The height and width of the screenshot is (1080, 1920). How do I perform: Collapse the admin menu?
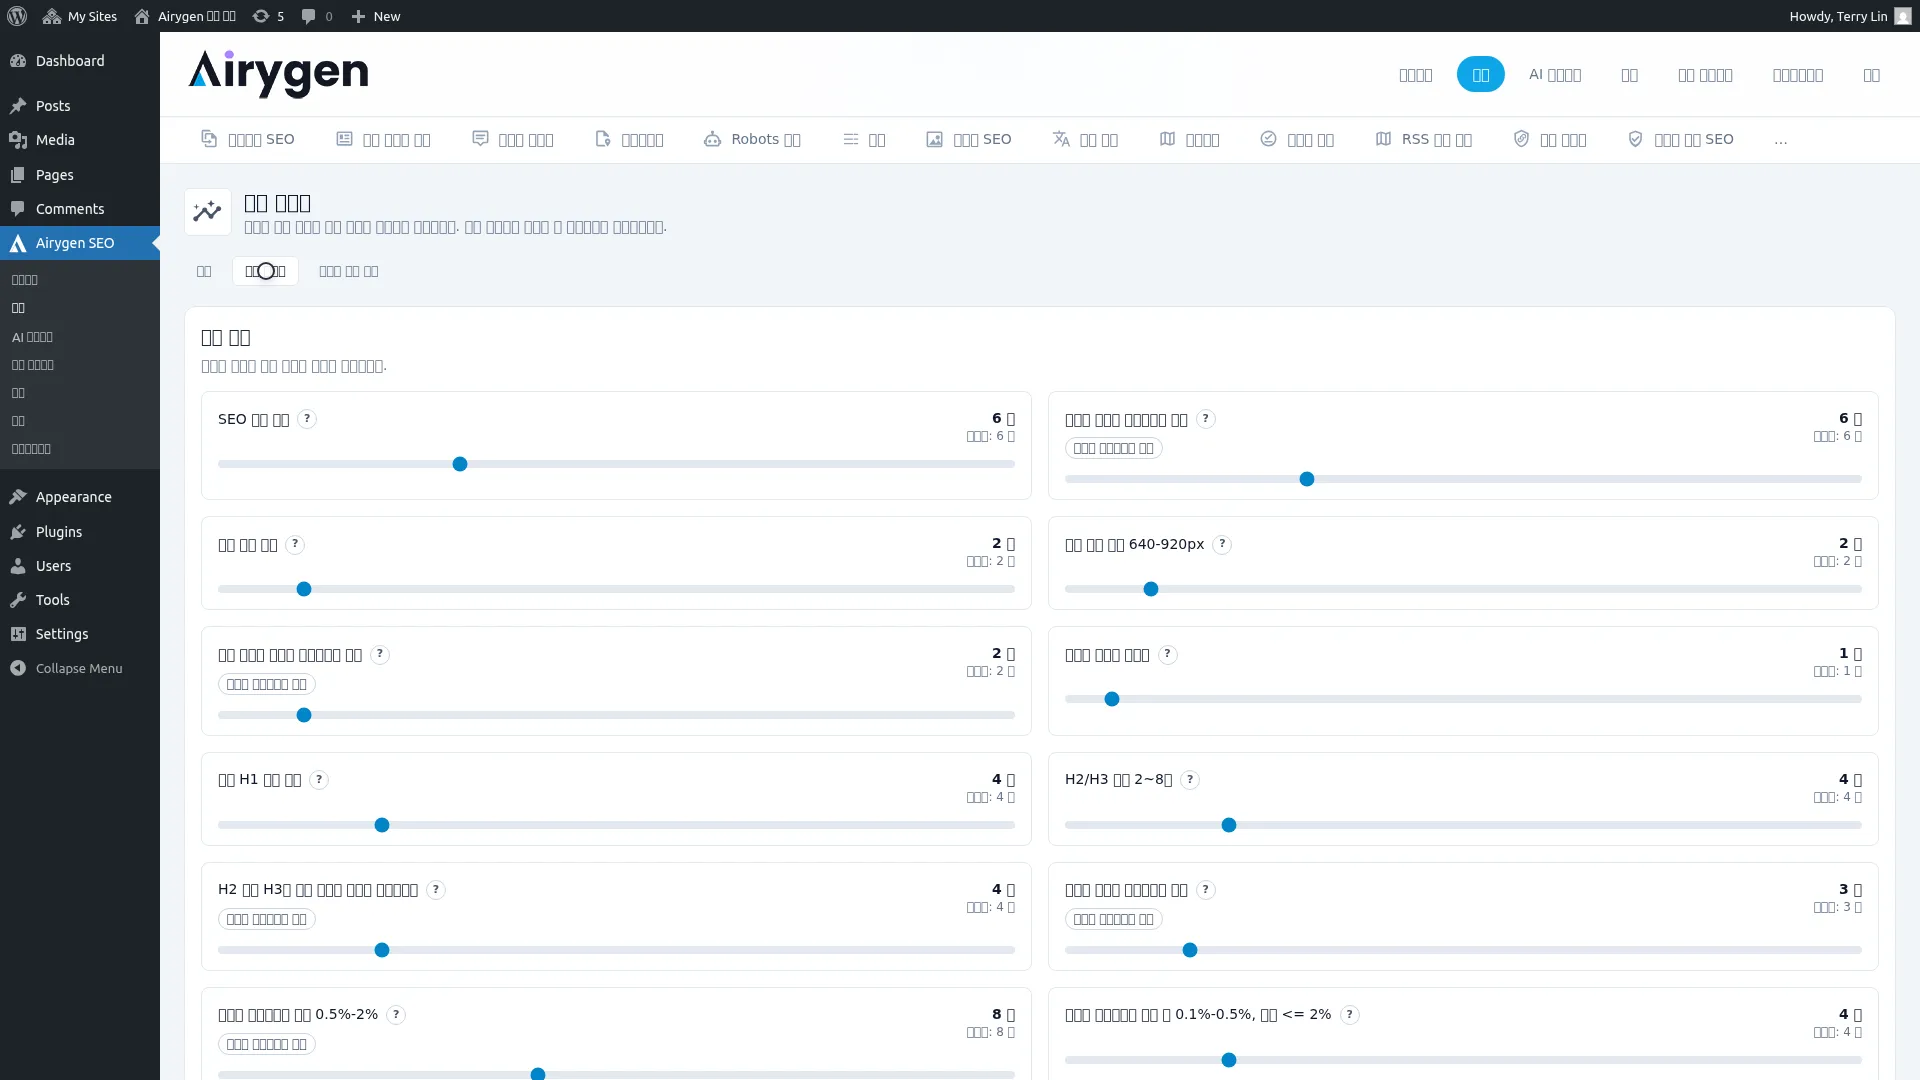click(x=80, y=668)
